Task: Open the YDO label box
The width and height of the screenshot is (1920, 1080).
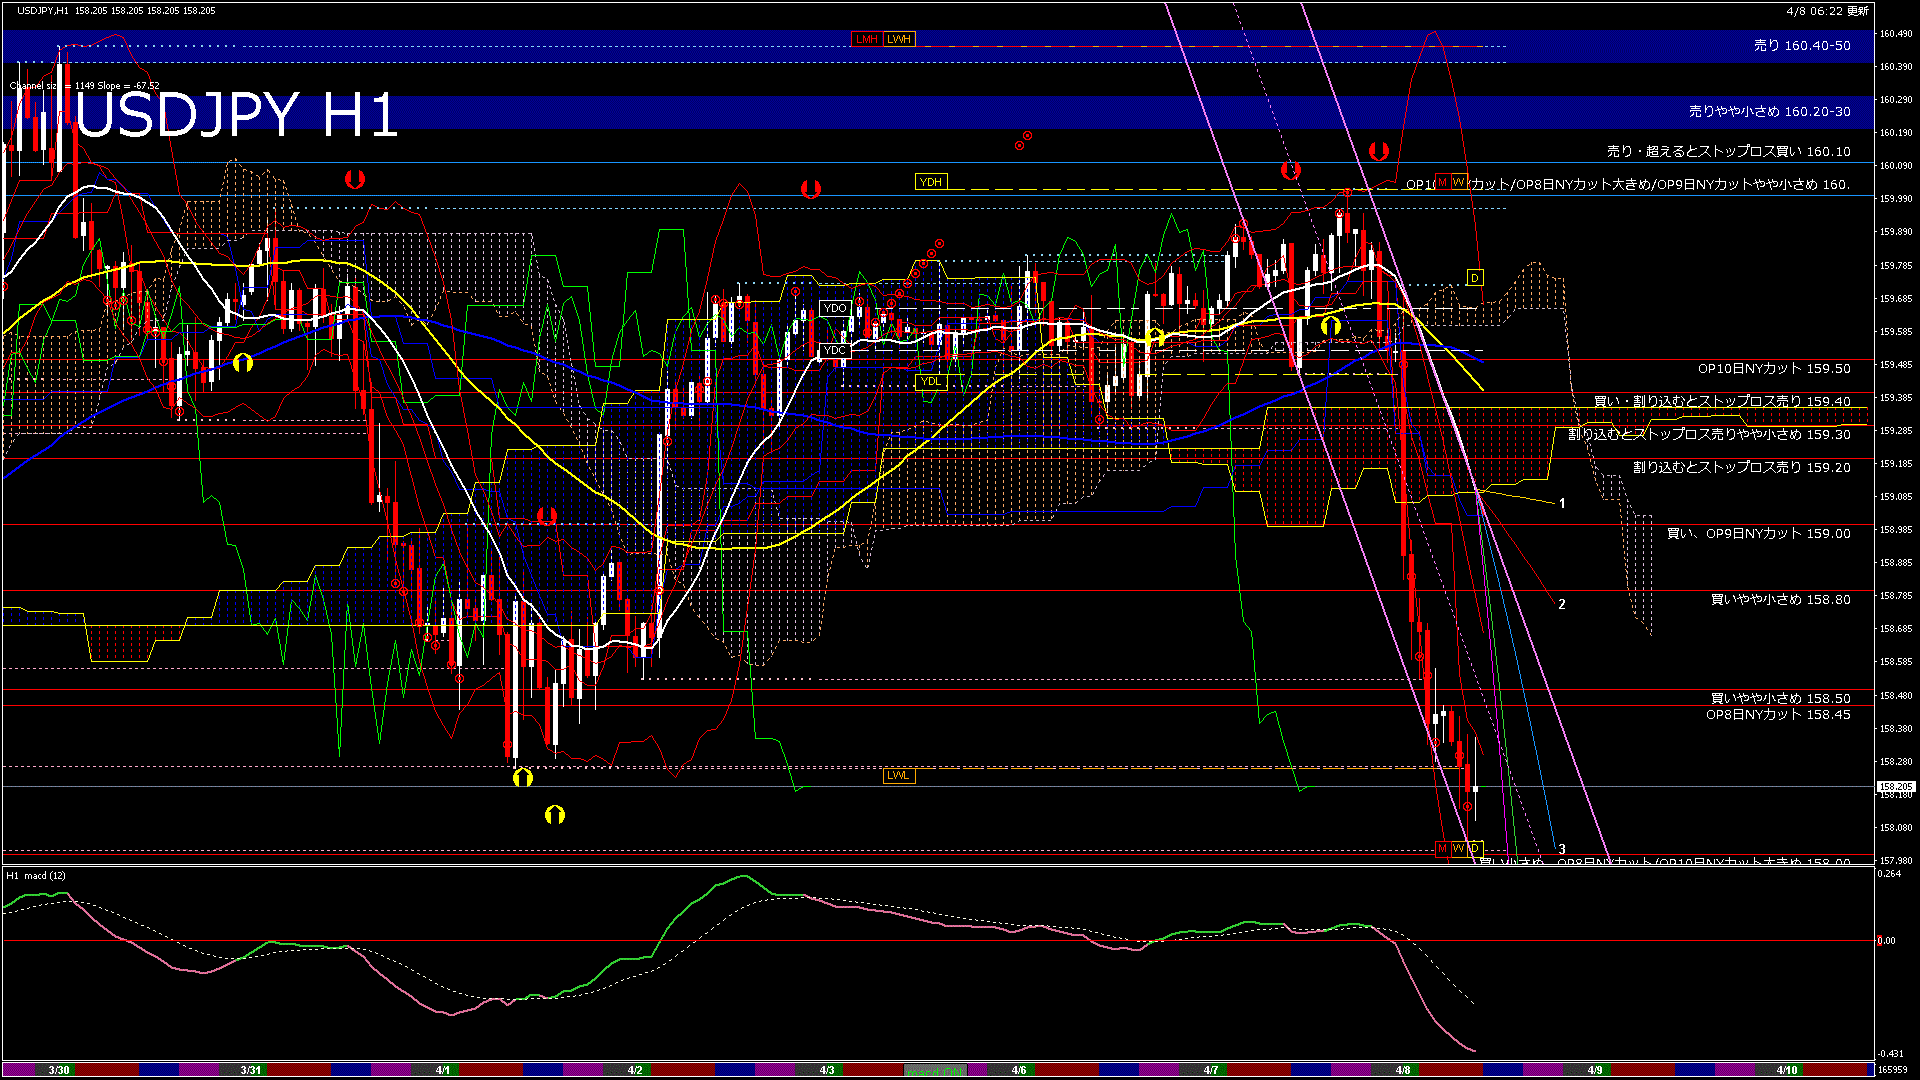Action: coord(834,309)
